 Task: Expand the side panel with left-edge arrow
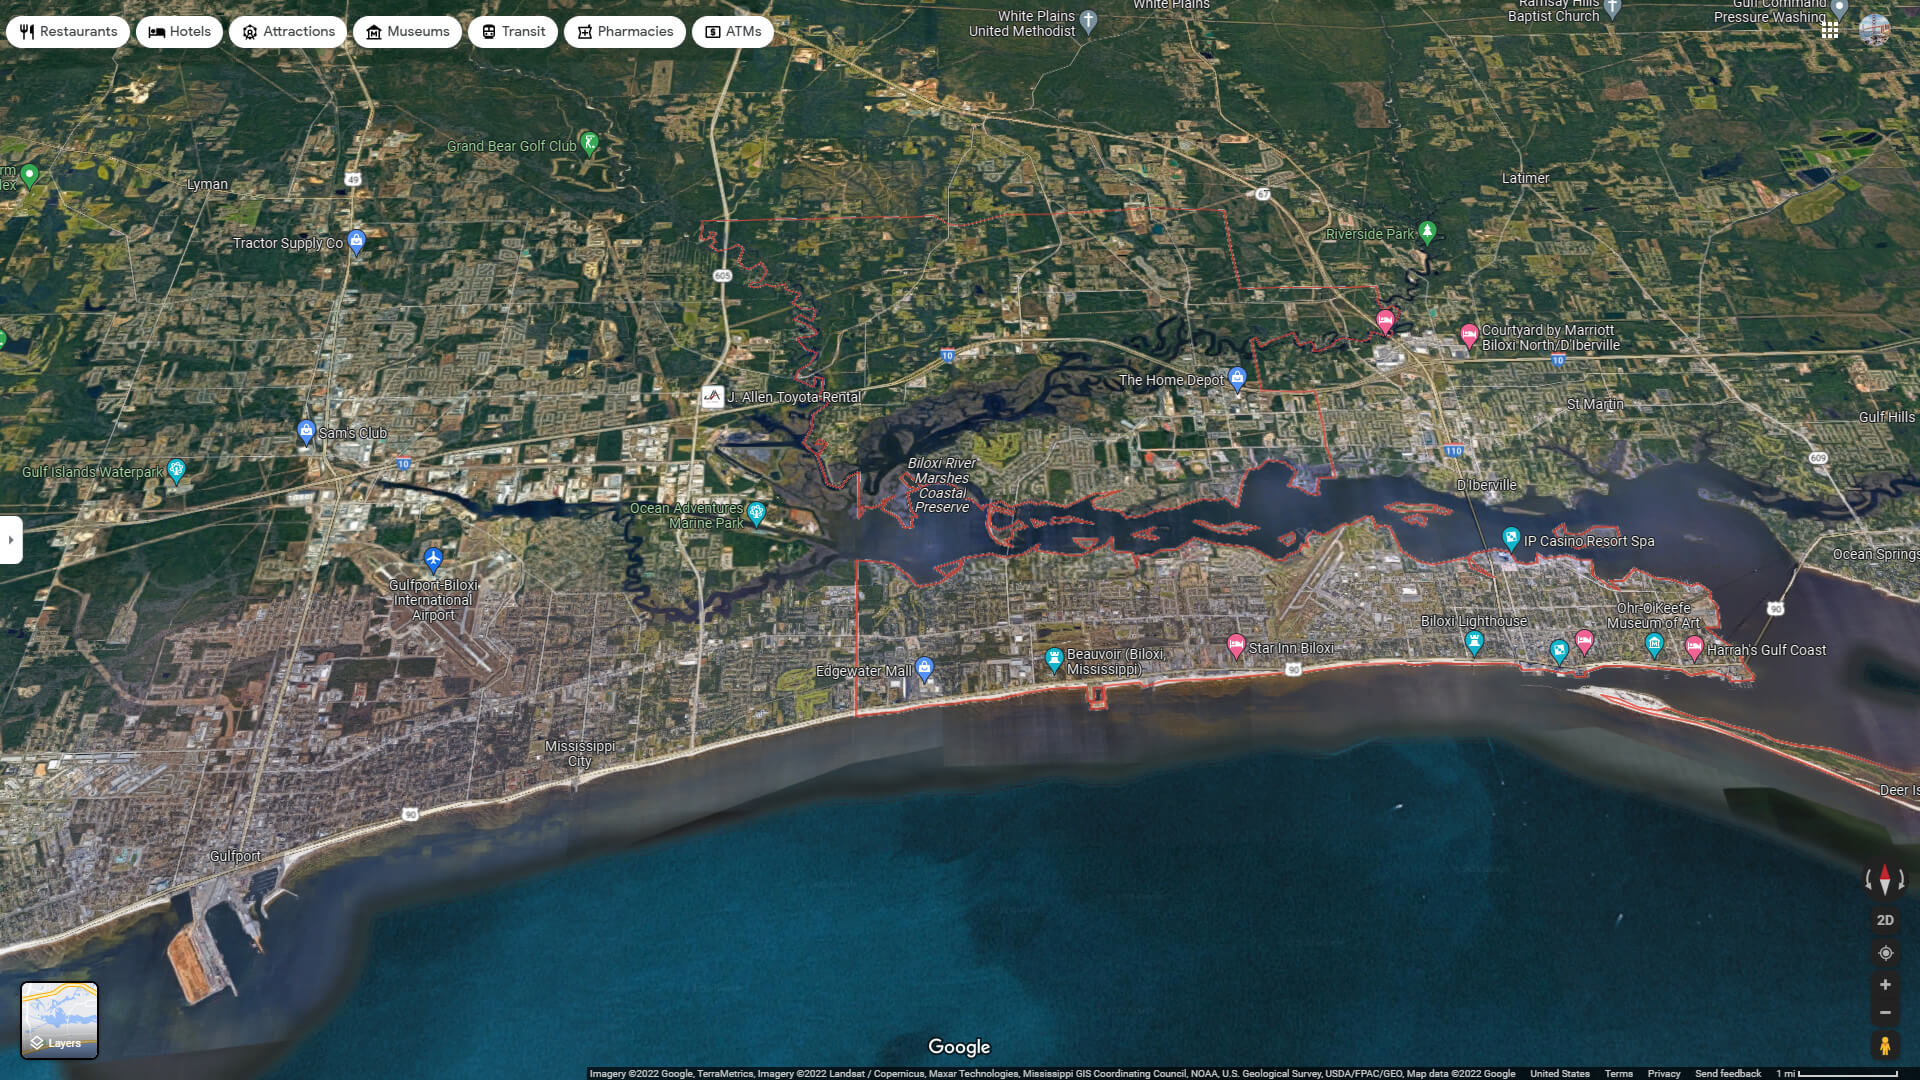click(x=10, y=540)
